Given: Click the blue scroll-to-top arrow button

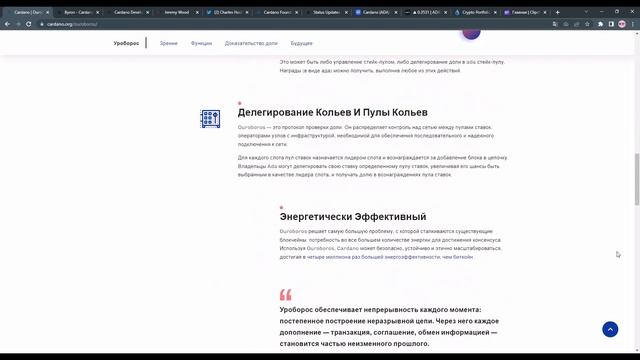Looking at the screenshot, I should (x=610, y=329).
